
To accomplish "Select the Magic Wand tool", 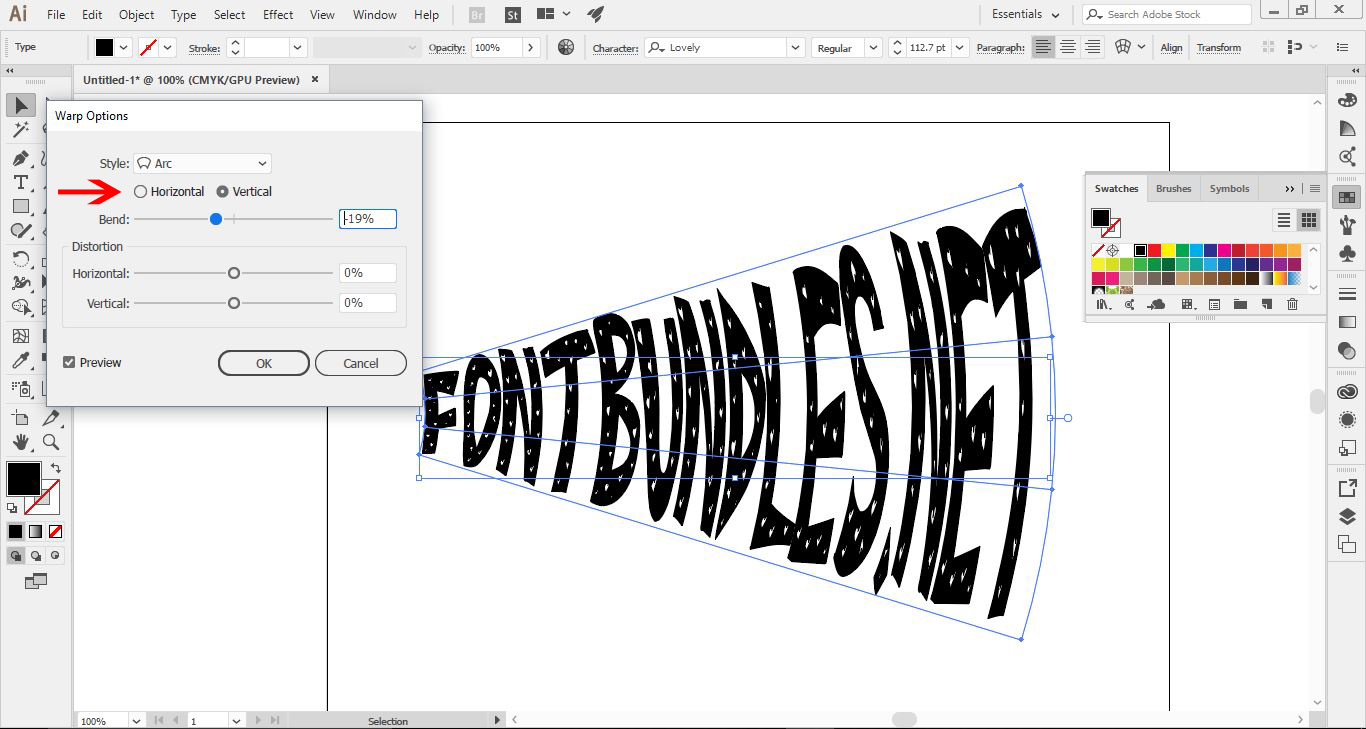I will point(21,130).
